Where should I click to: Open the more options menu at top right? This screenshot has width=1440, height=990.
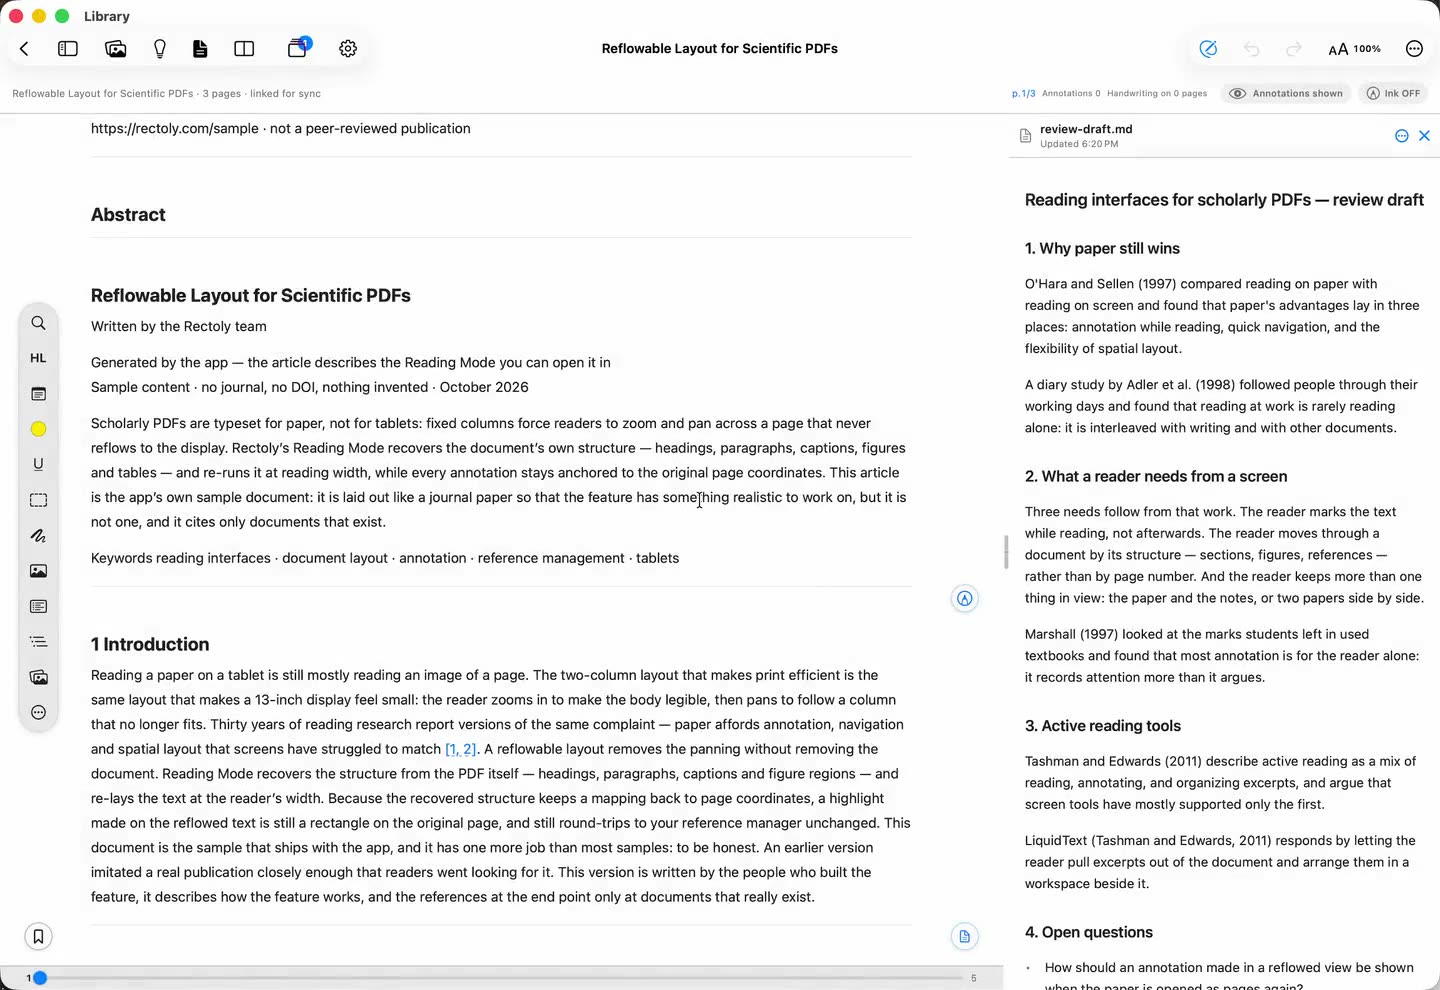1414,48
